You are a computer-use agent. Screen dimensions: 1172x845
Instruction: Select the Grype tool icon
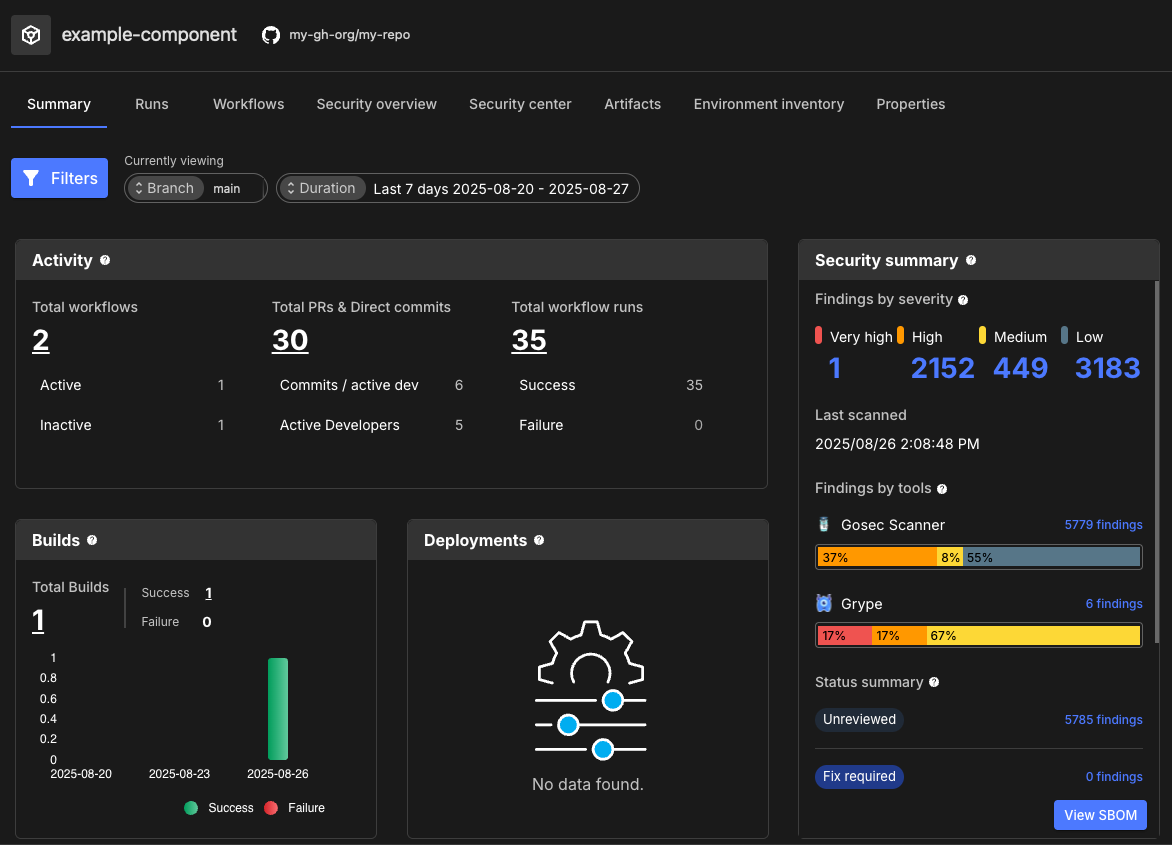pyautogui.click(x=823, y=603)
